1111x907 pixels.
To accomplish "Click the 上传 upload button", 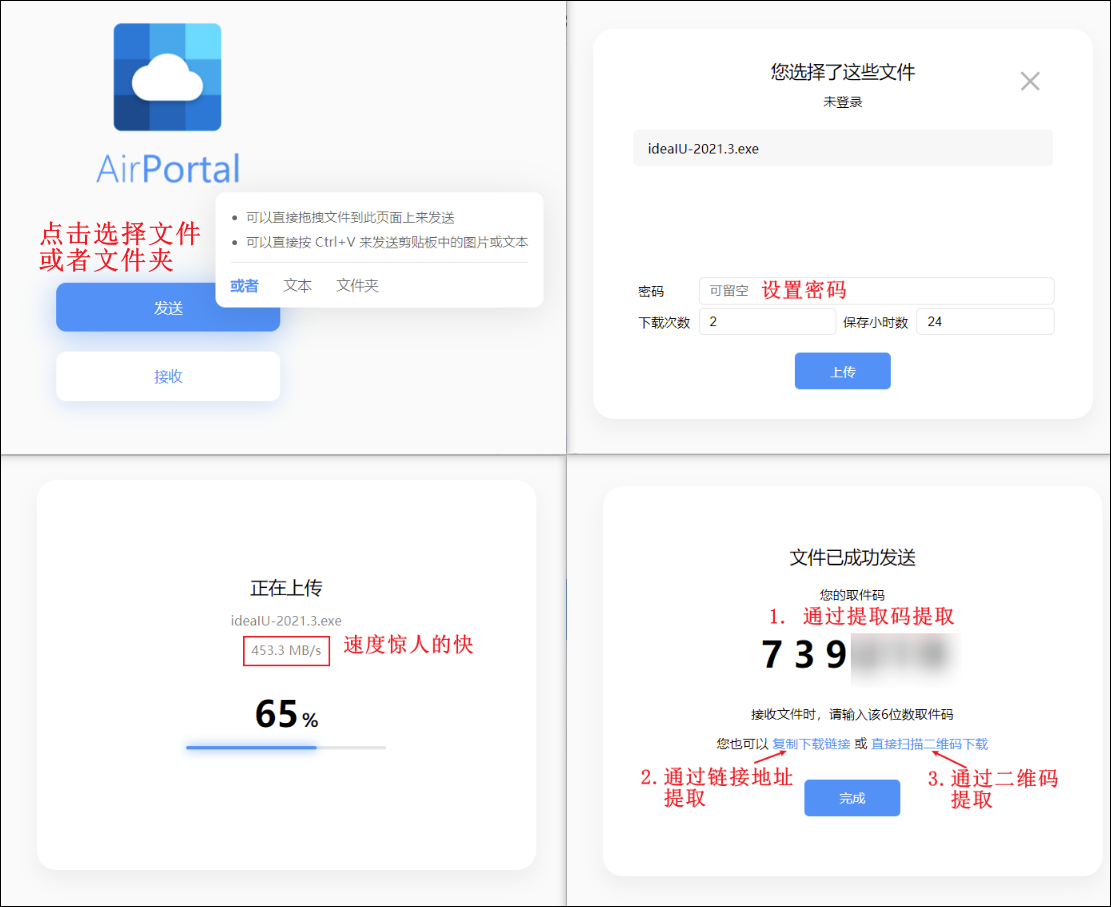I will pyautogui.click(x=842, y=371).
